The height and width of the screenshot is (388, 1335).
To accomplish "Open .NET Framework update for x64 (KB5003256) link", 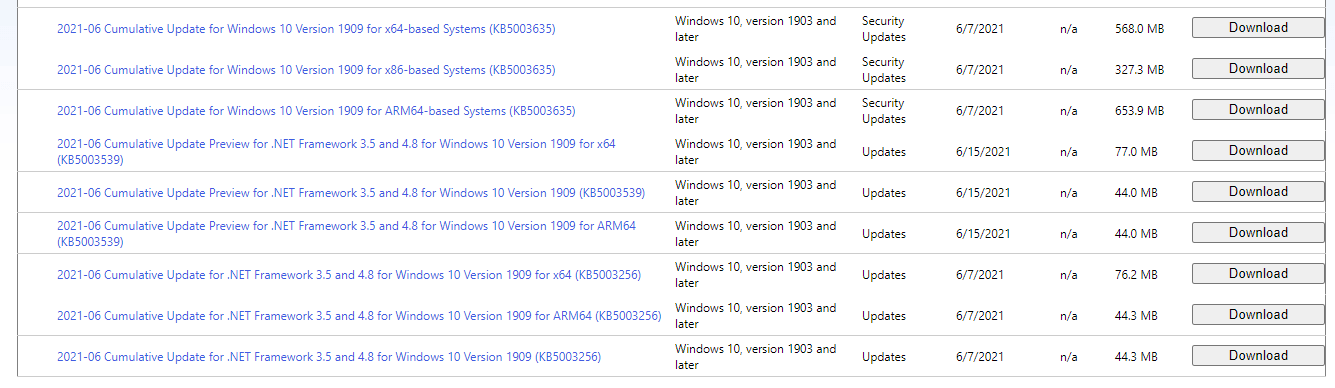I will [x=349, y=275].
